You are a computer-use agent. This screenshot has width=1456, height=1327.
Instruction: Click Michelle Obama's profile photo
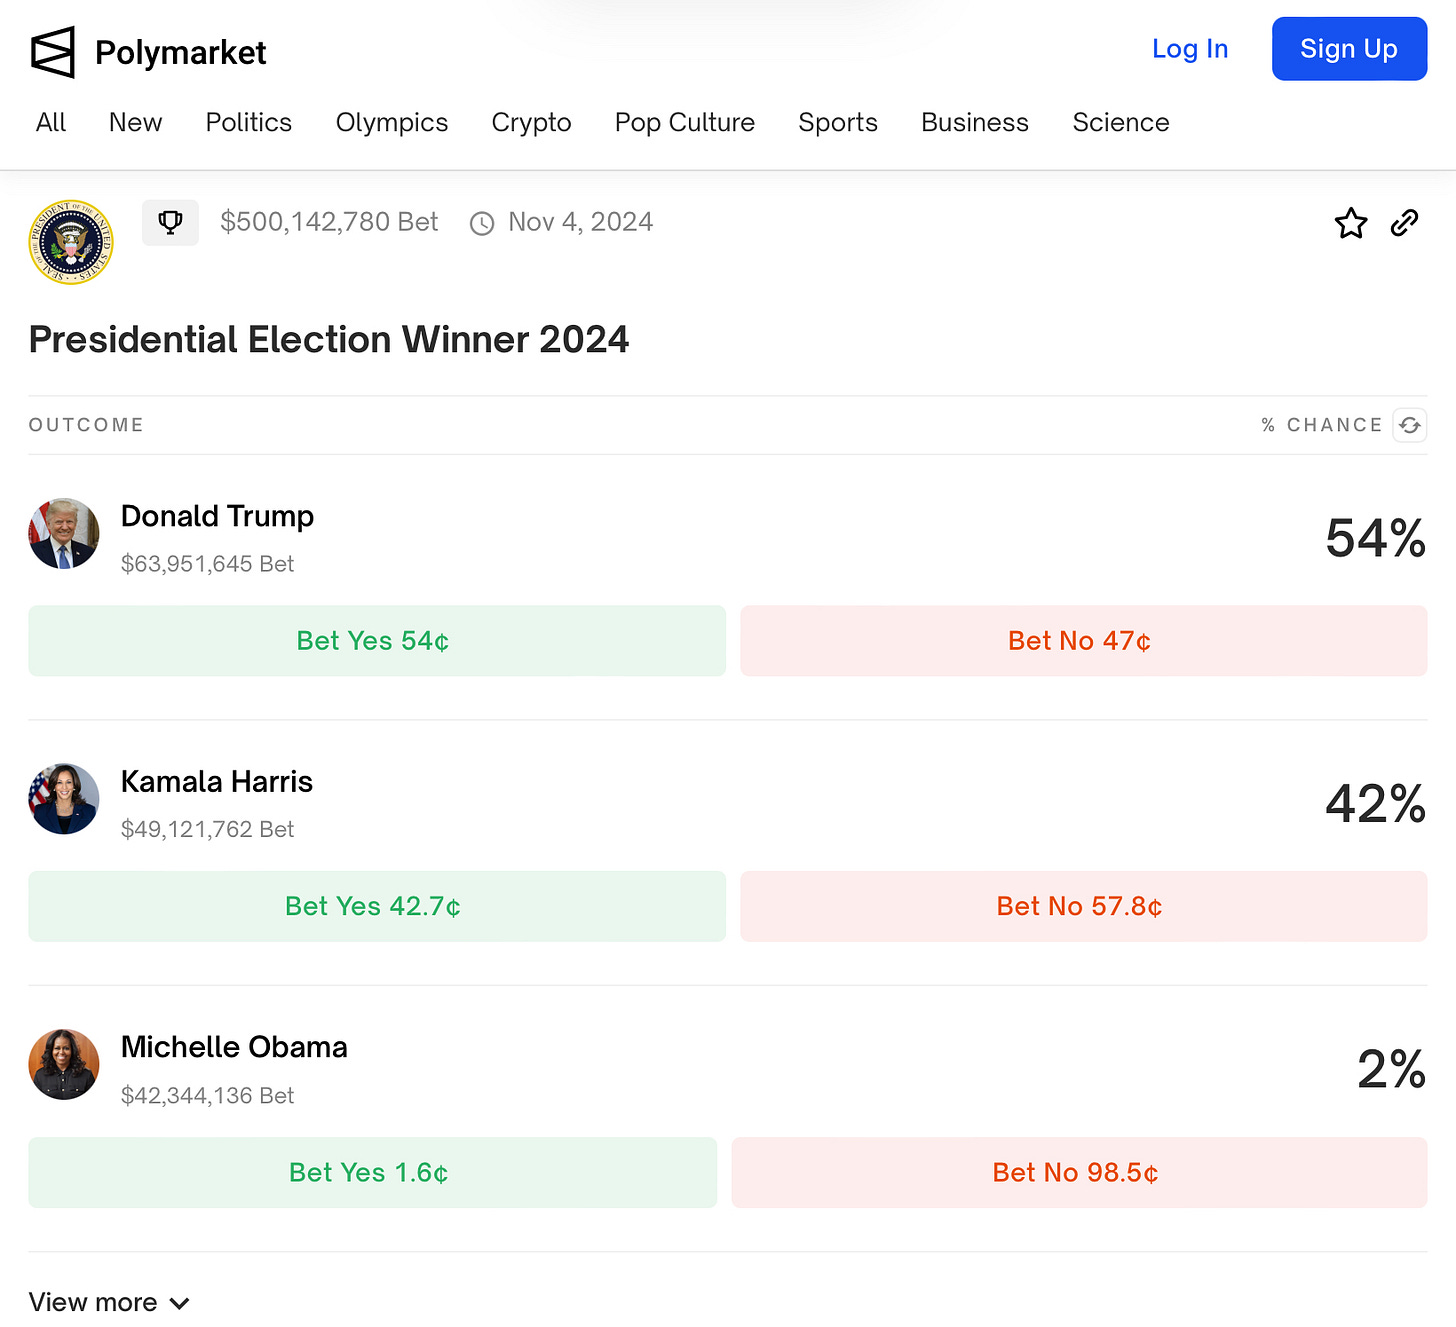[x=64, y=1065]
